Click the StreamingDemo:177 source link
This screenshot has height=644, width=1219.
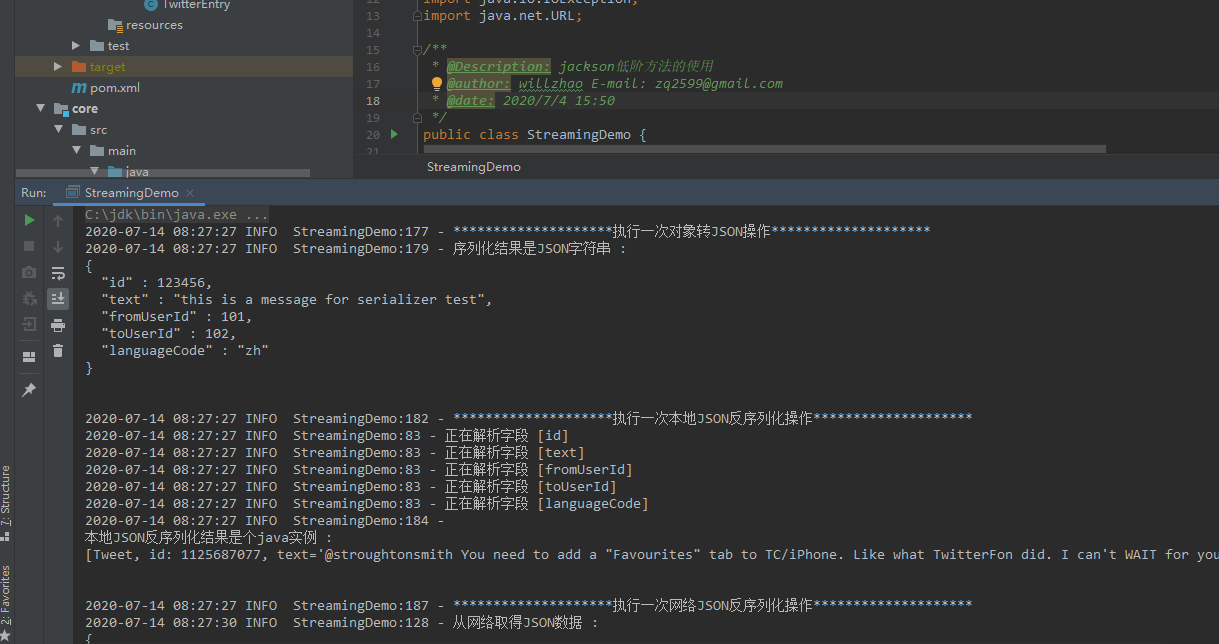361,231
